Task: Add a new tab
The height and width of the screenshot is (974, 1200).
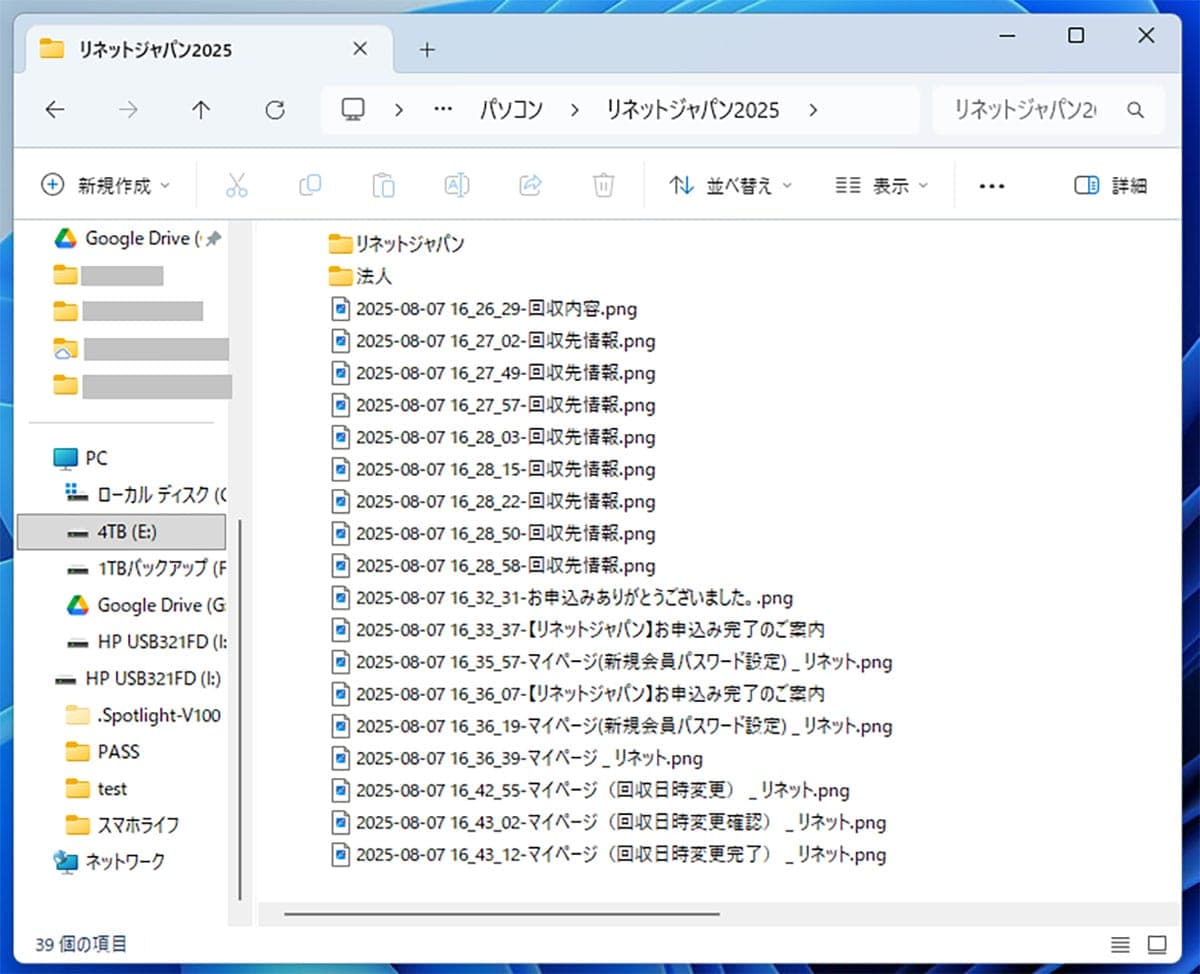Action: [427, 50]
